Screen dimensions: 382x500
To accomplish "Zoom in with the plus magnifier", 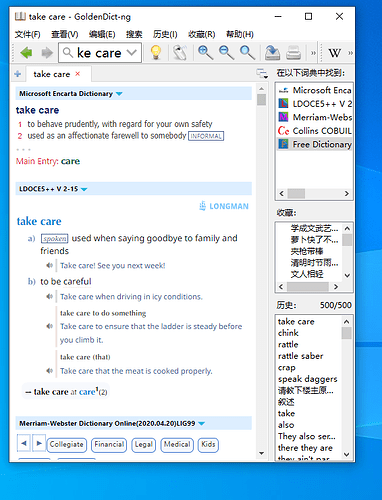I will pos(205,52).
